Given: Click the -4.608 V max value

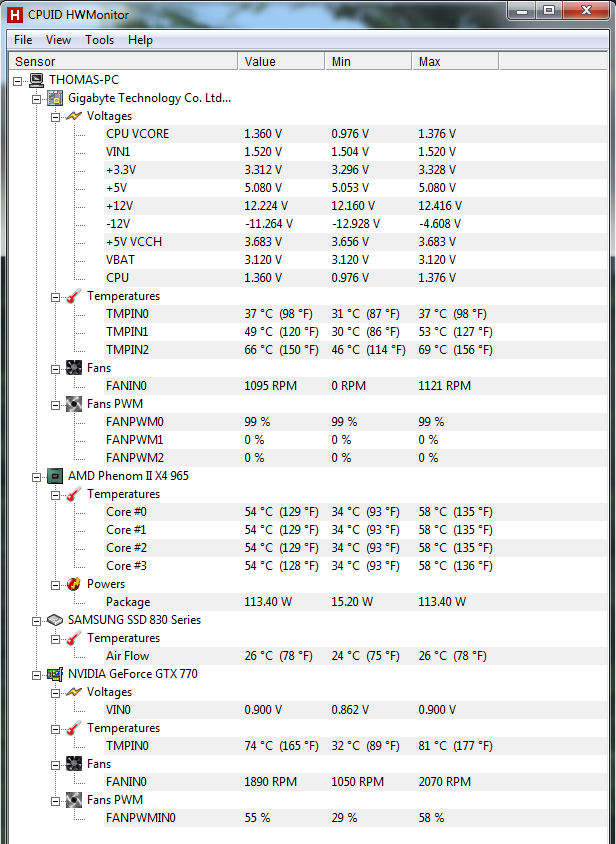Looking at the screenshot, I should tap(440, 224).
